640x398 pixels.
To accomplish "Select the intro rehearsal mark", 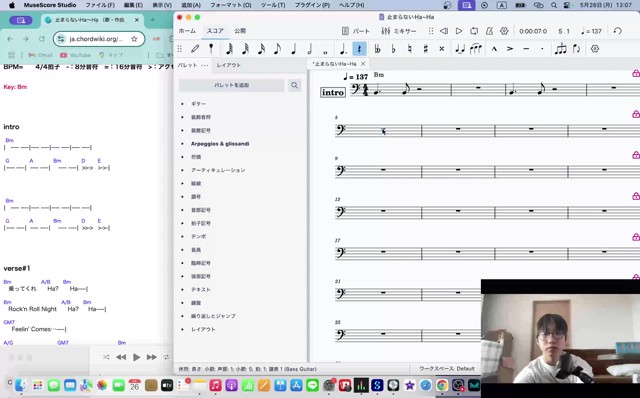I will (333, 92).
